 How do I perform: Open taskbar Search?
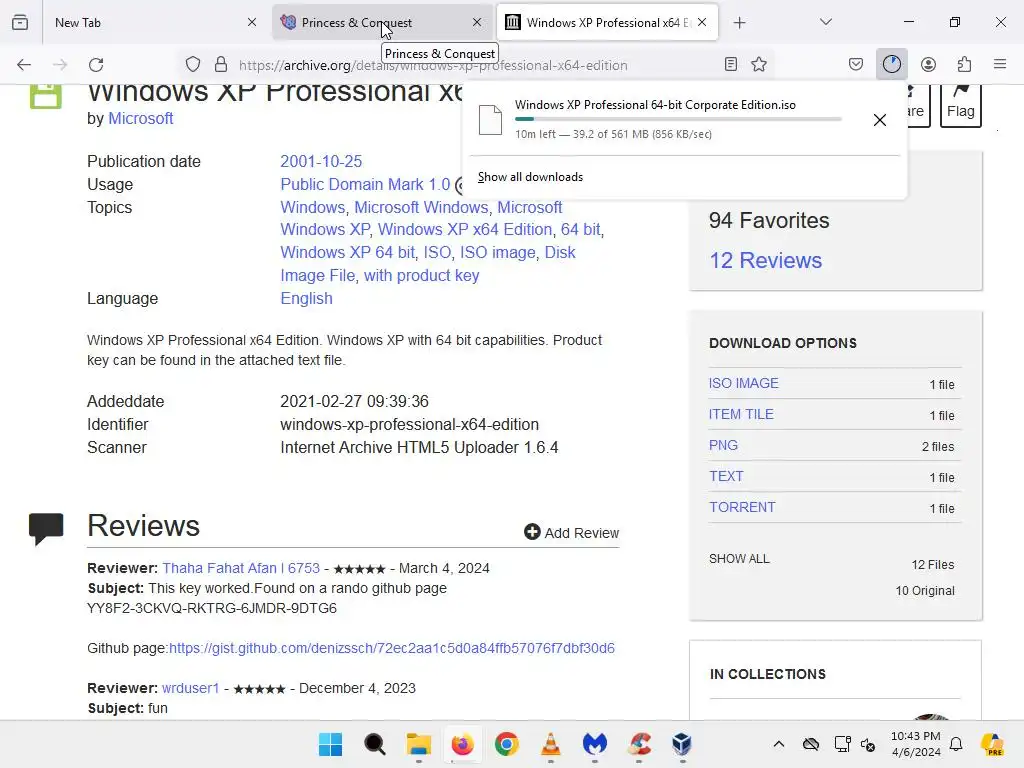tap(375, 744)
